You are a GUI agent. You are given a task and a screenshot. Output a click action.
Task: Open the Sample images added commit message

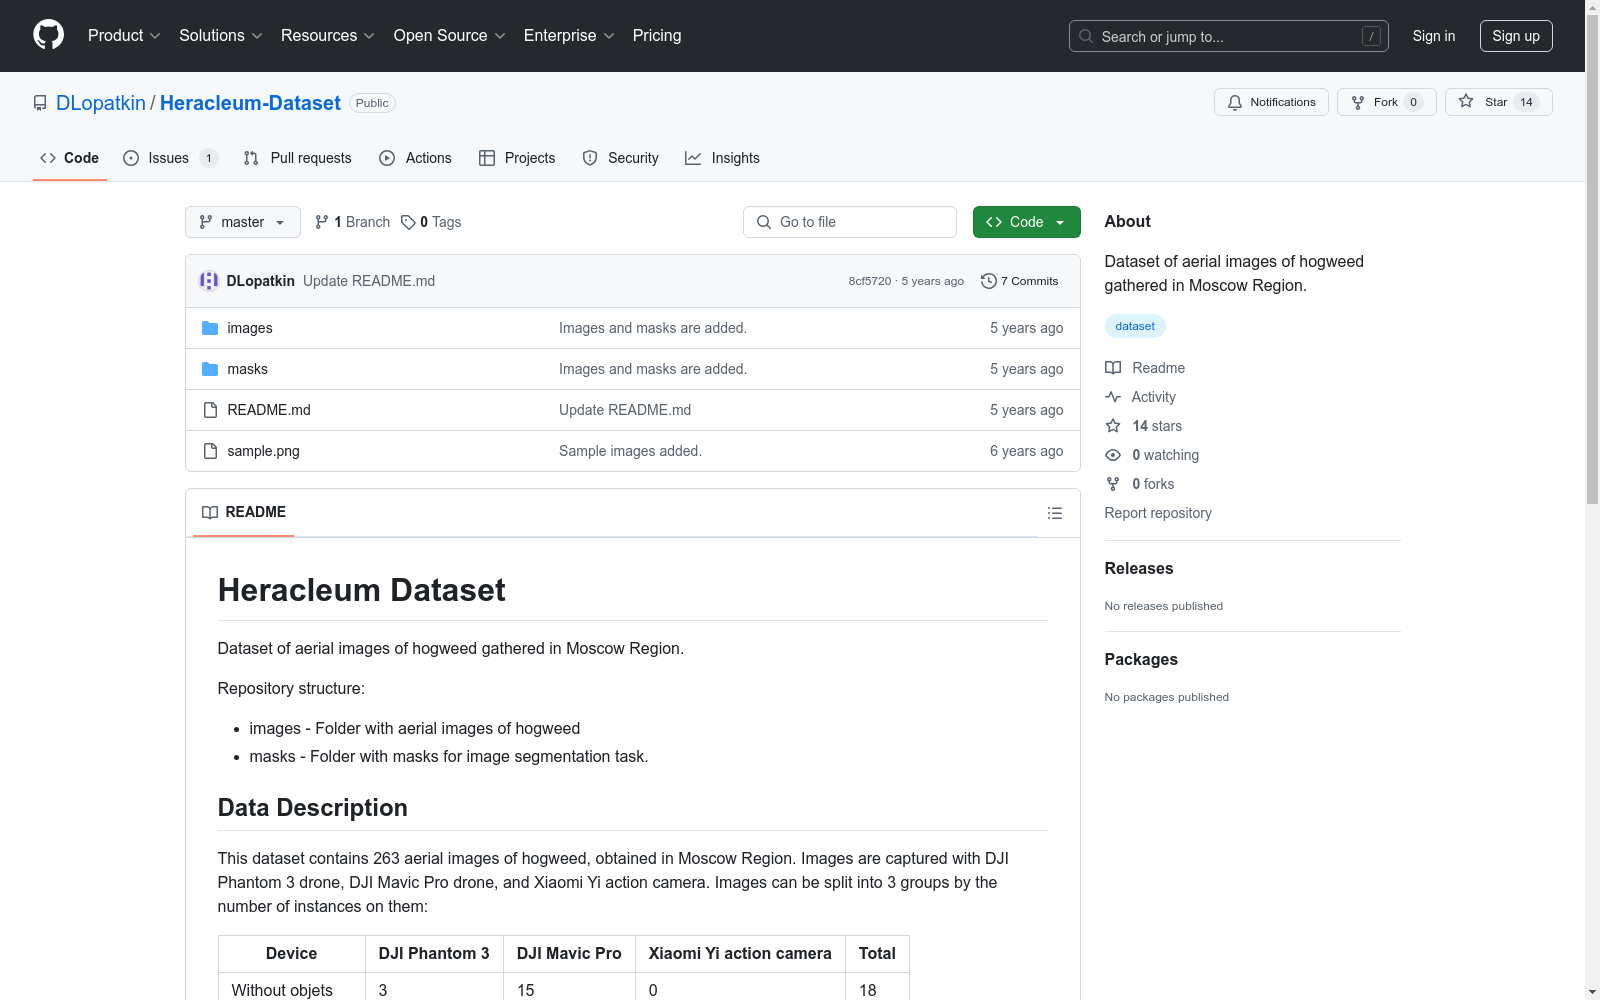(630, 451)
